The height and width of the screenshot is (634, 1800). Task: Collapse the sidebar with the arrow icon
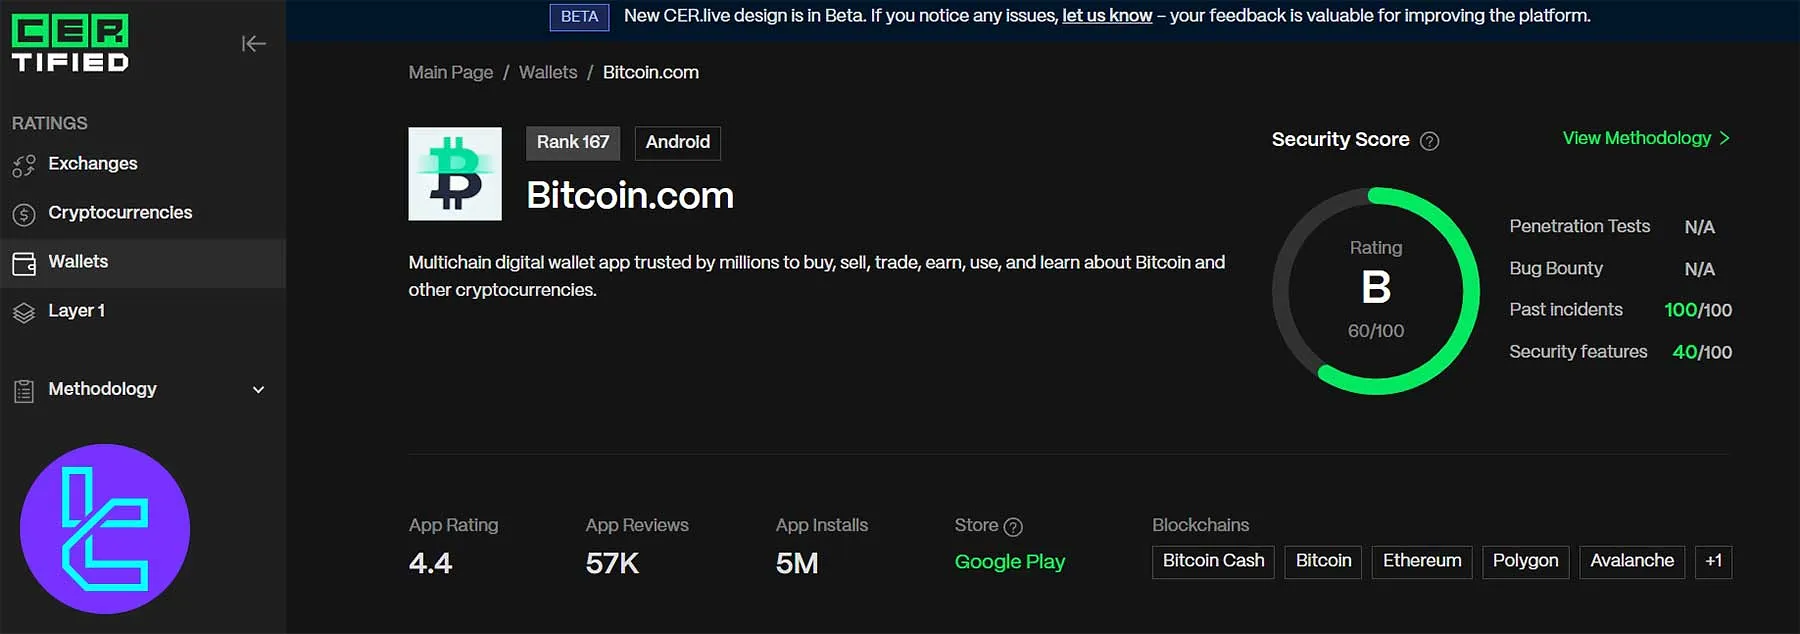point(253,43)
